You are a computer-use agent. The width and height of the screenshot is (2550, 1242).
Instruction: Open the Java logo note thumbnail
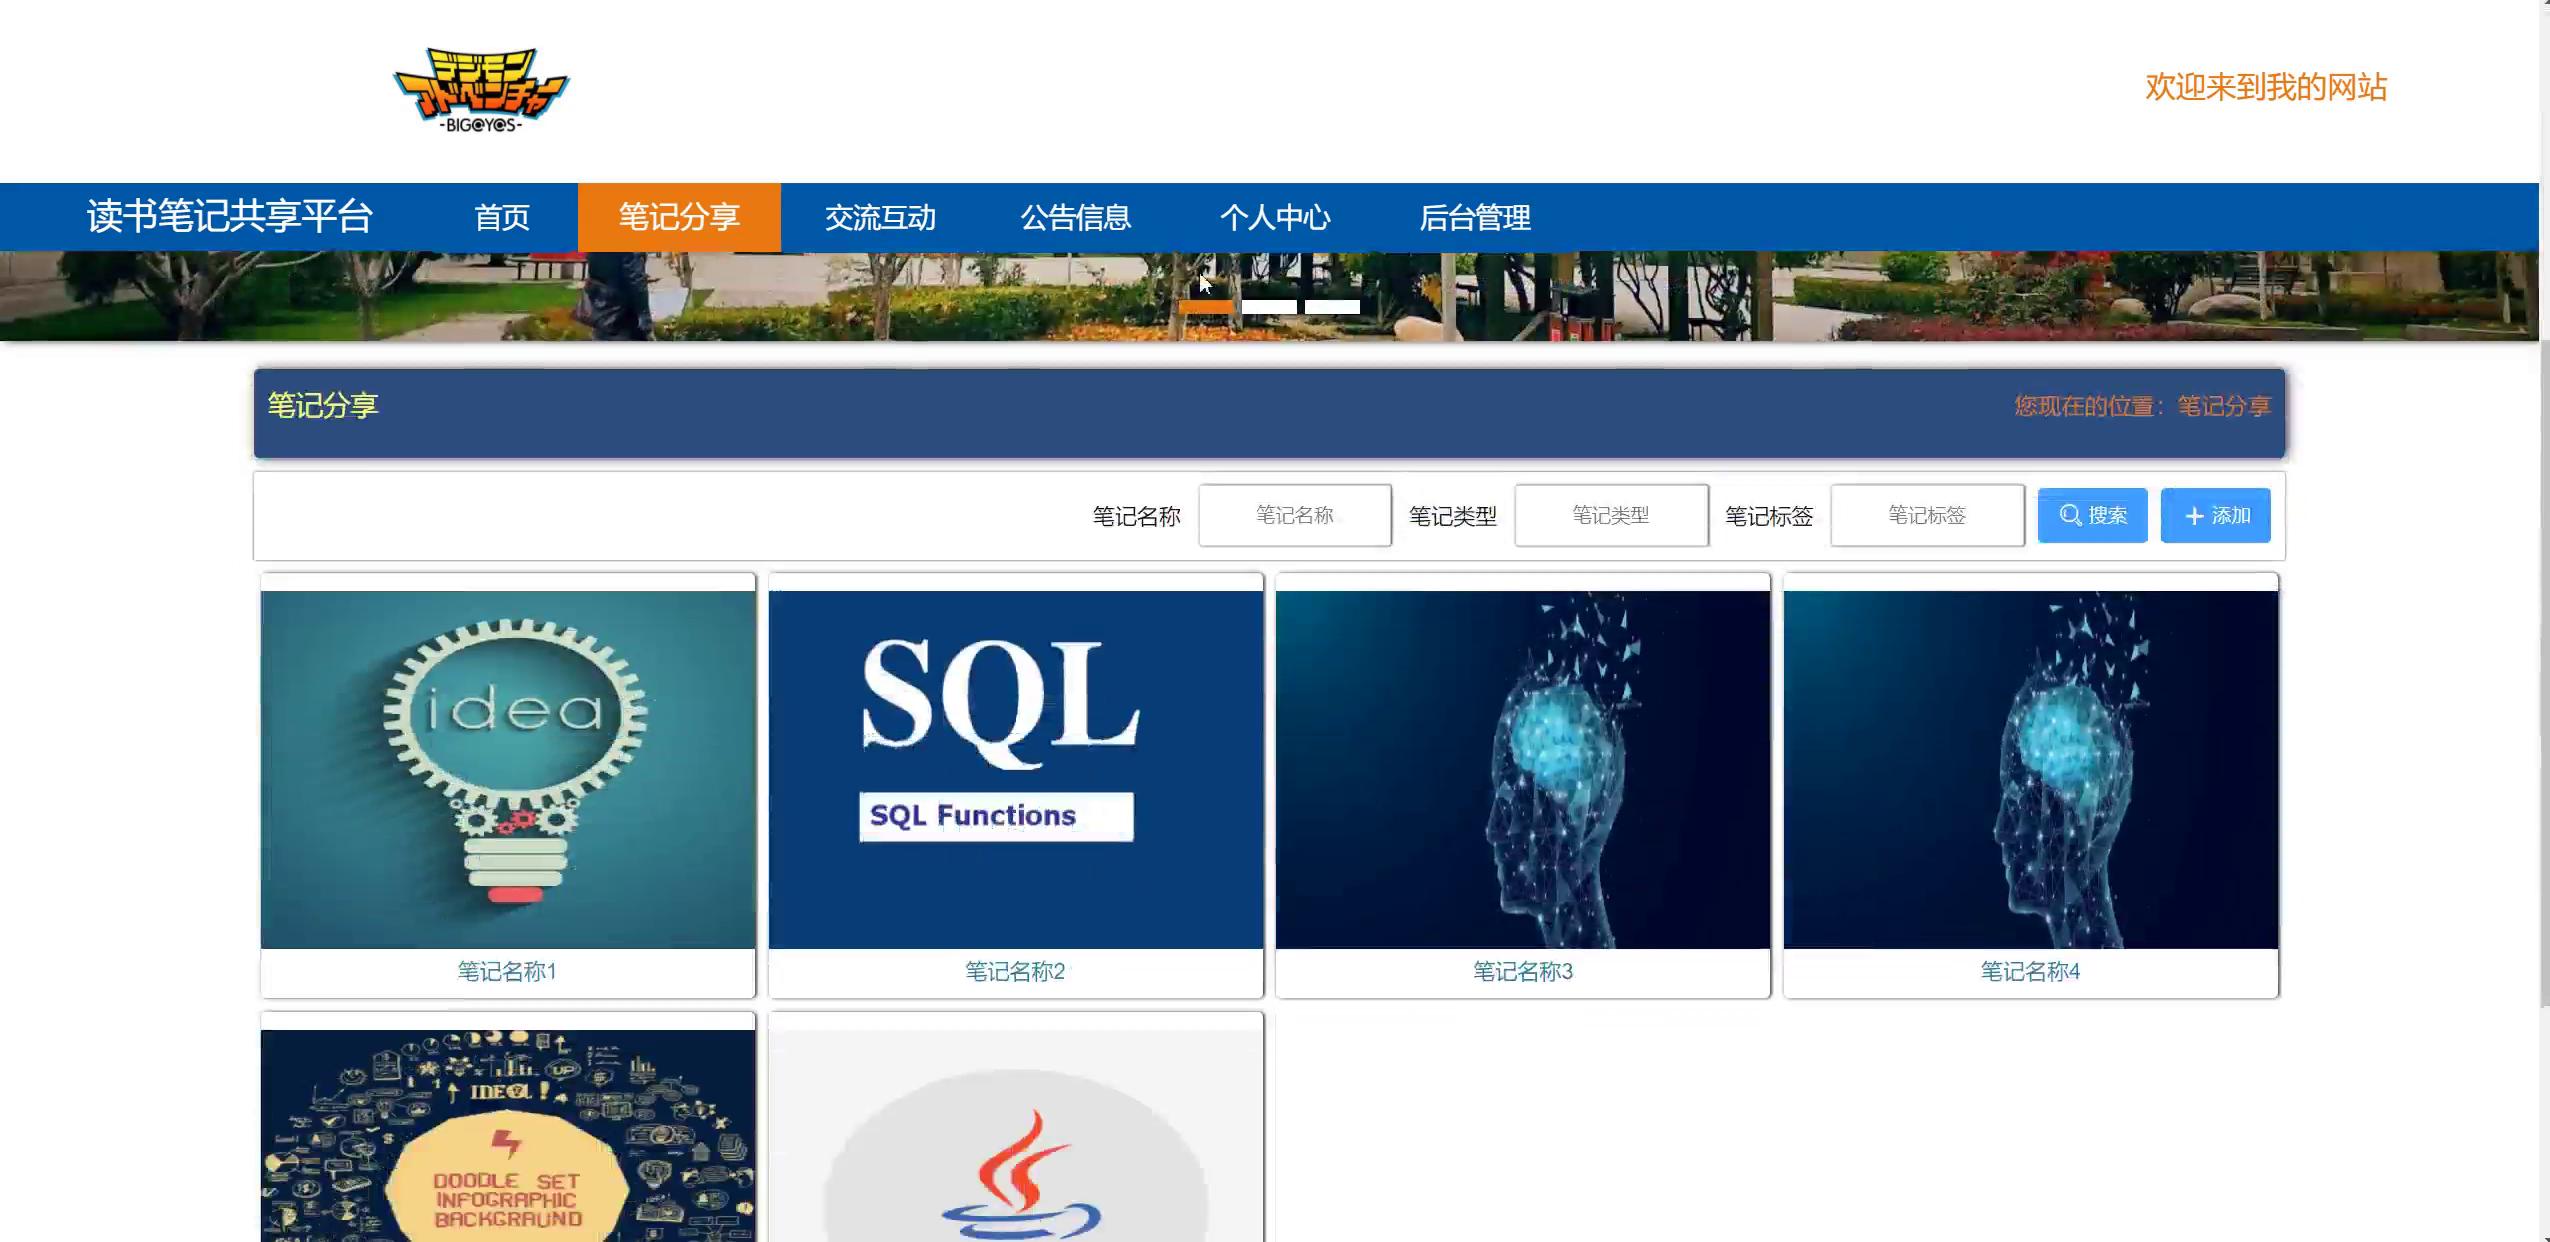pyautogui.click(x=1015, y=1150)
